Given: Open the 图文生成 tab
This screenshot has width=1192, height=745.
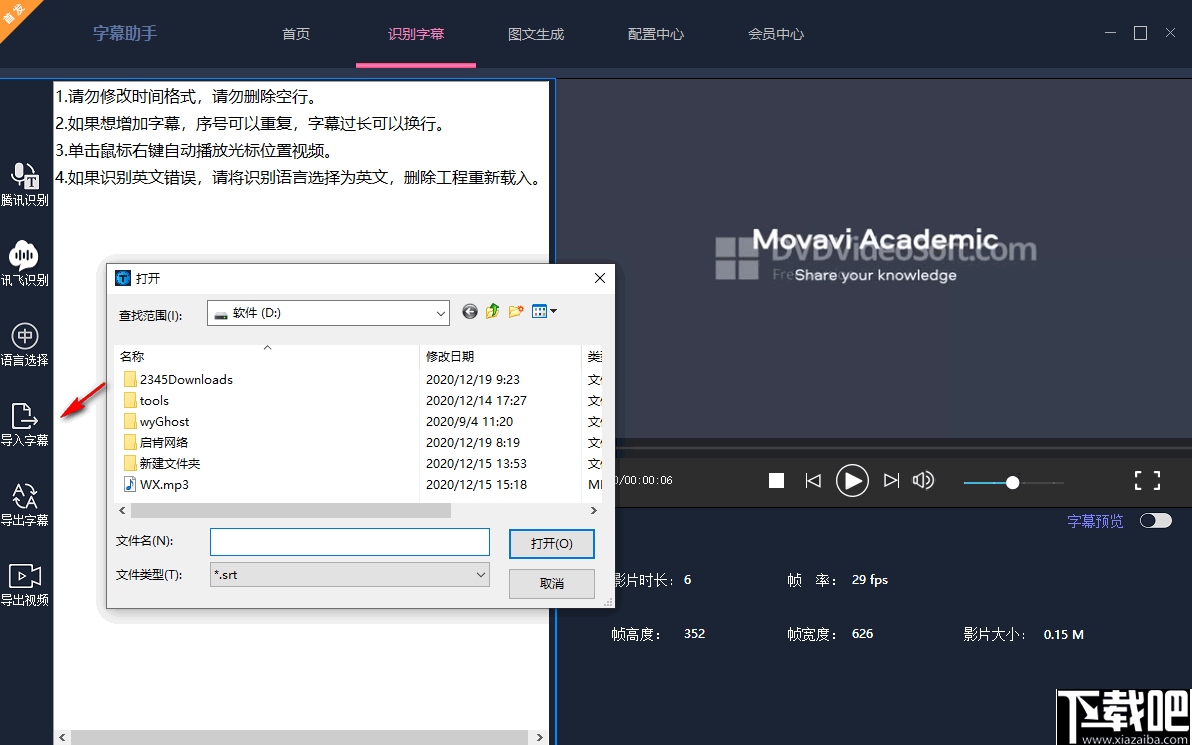Looking at the screenshot, I should (536, 34).
